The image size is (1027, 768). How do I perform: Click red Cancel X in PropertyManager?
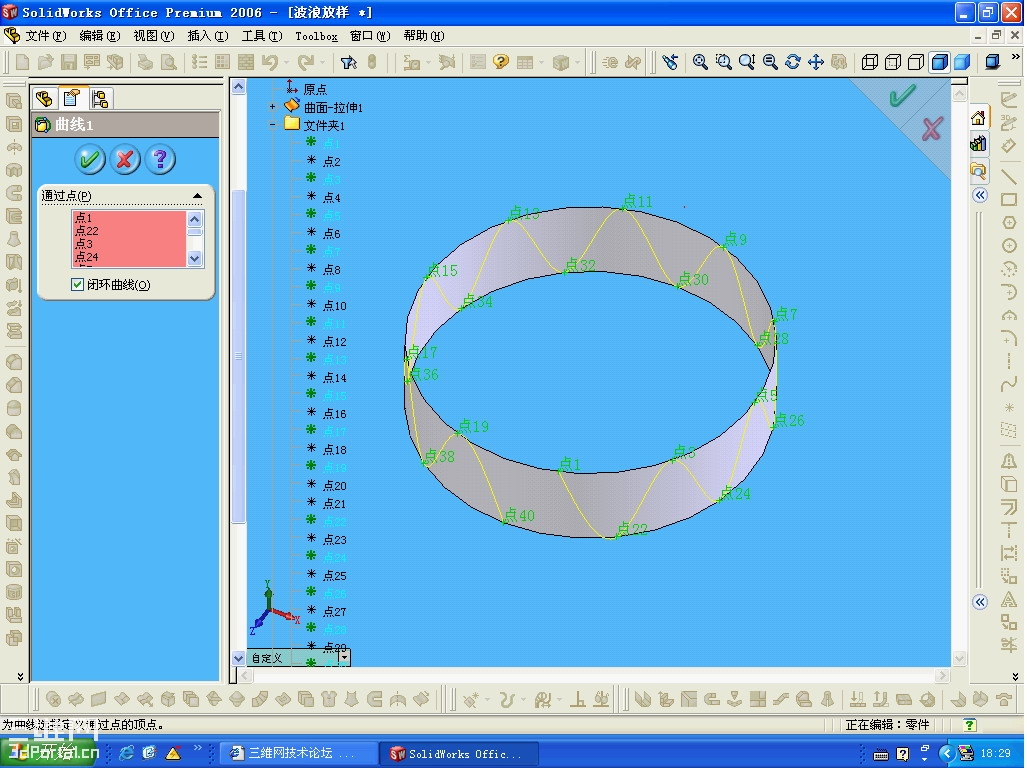pos(125,159)
